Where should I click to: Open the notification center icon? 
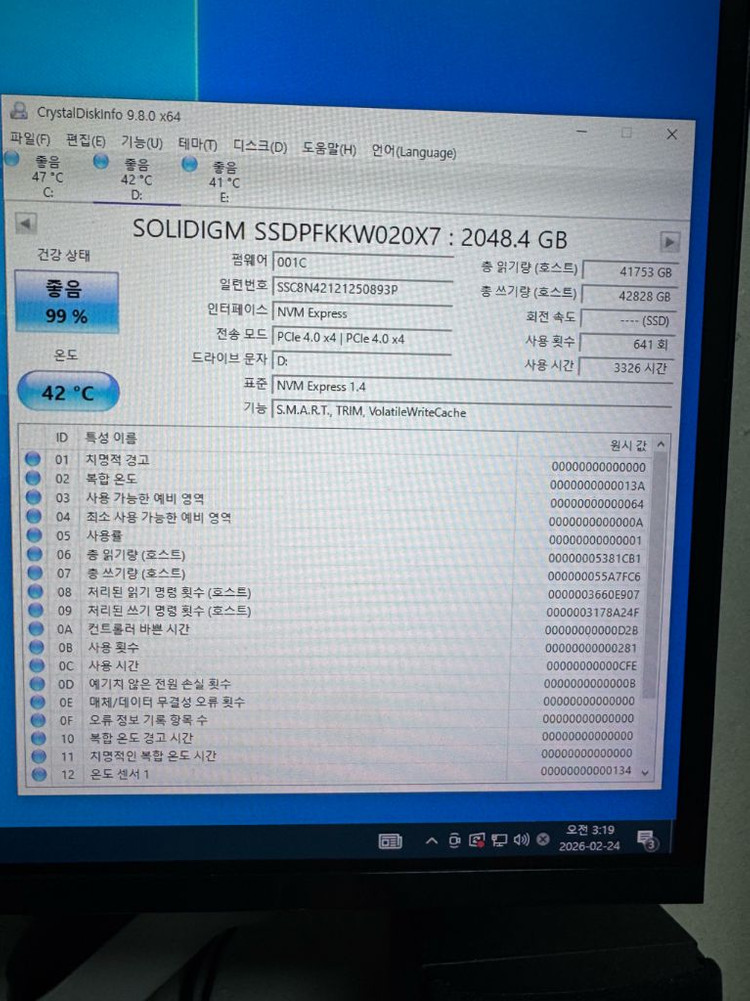[x=646, y=839]
